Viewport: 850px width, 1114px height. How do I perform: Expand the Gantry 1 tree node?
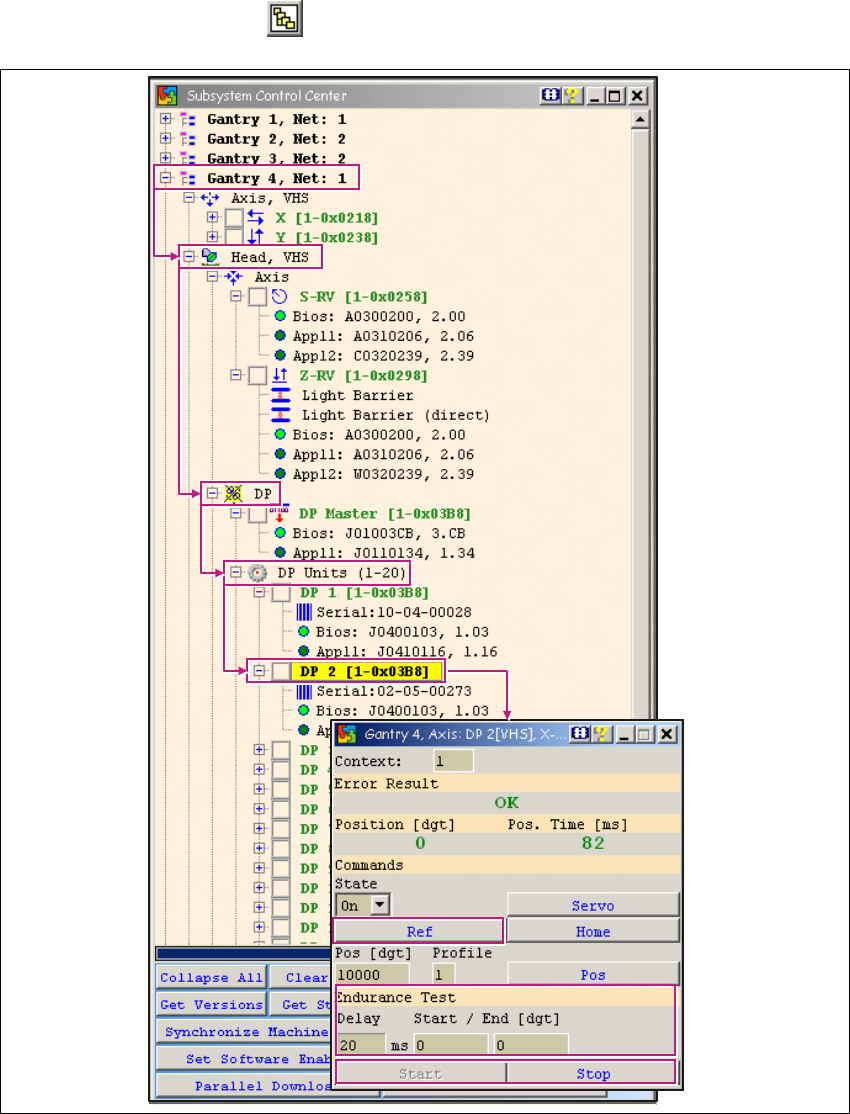coord(165,119)
